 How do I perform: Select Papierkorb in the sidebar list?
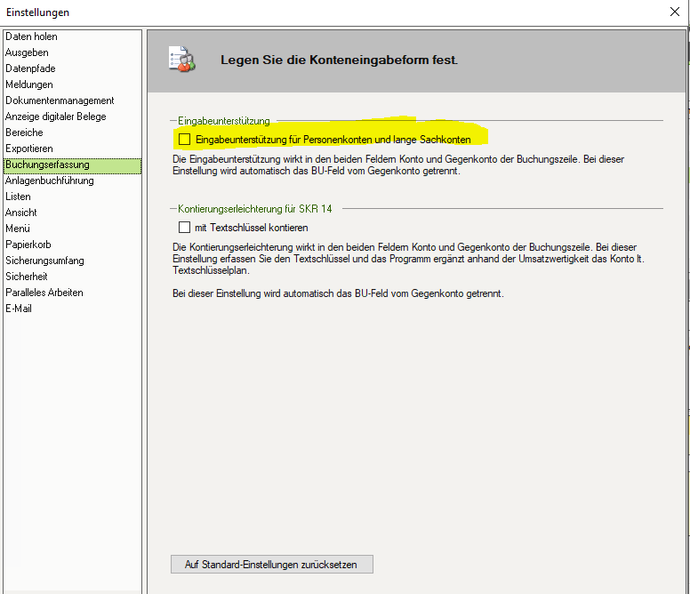click(28, 245)
